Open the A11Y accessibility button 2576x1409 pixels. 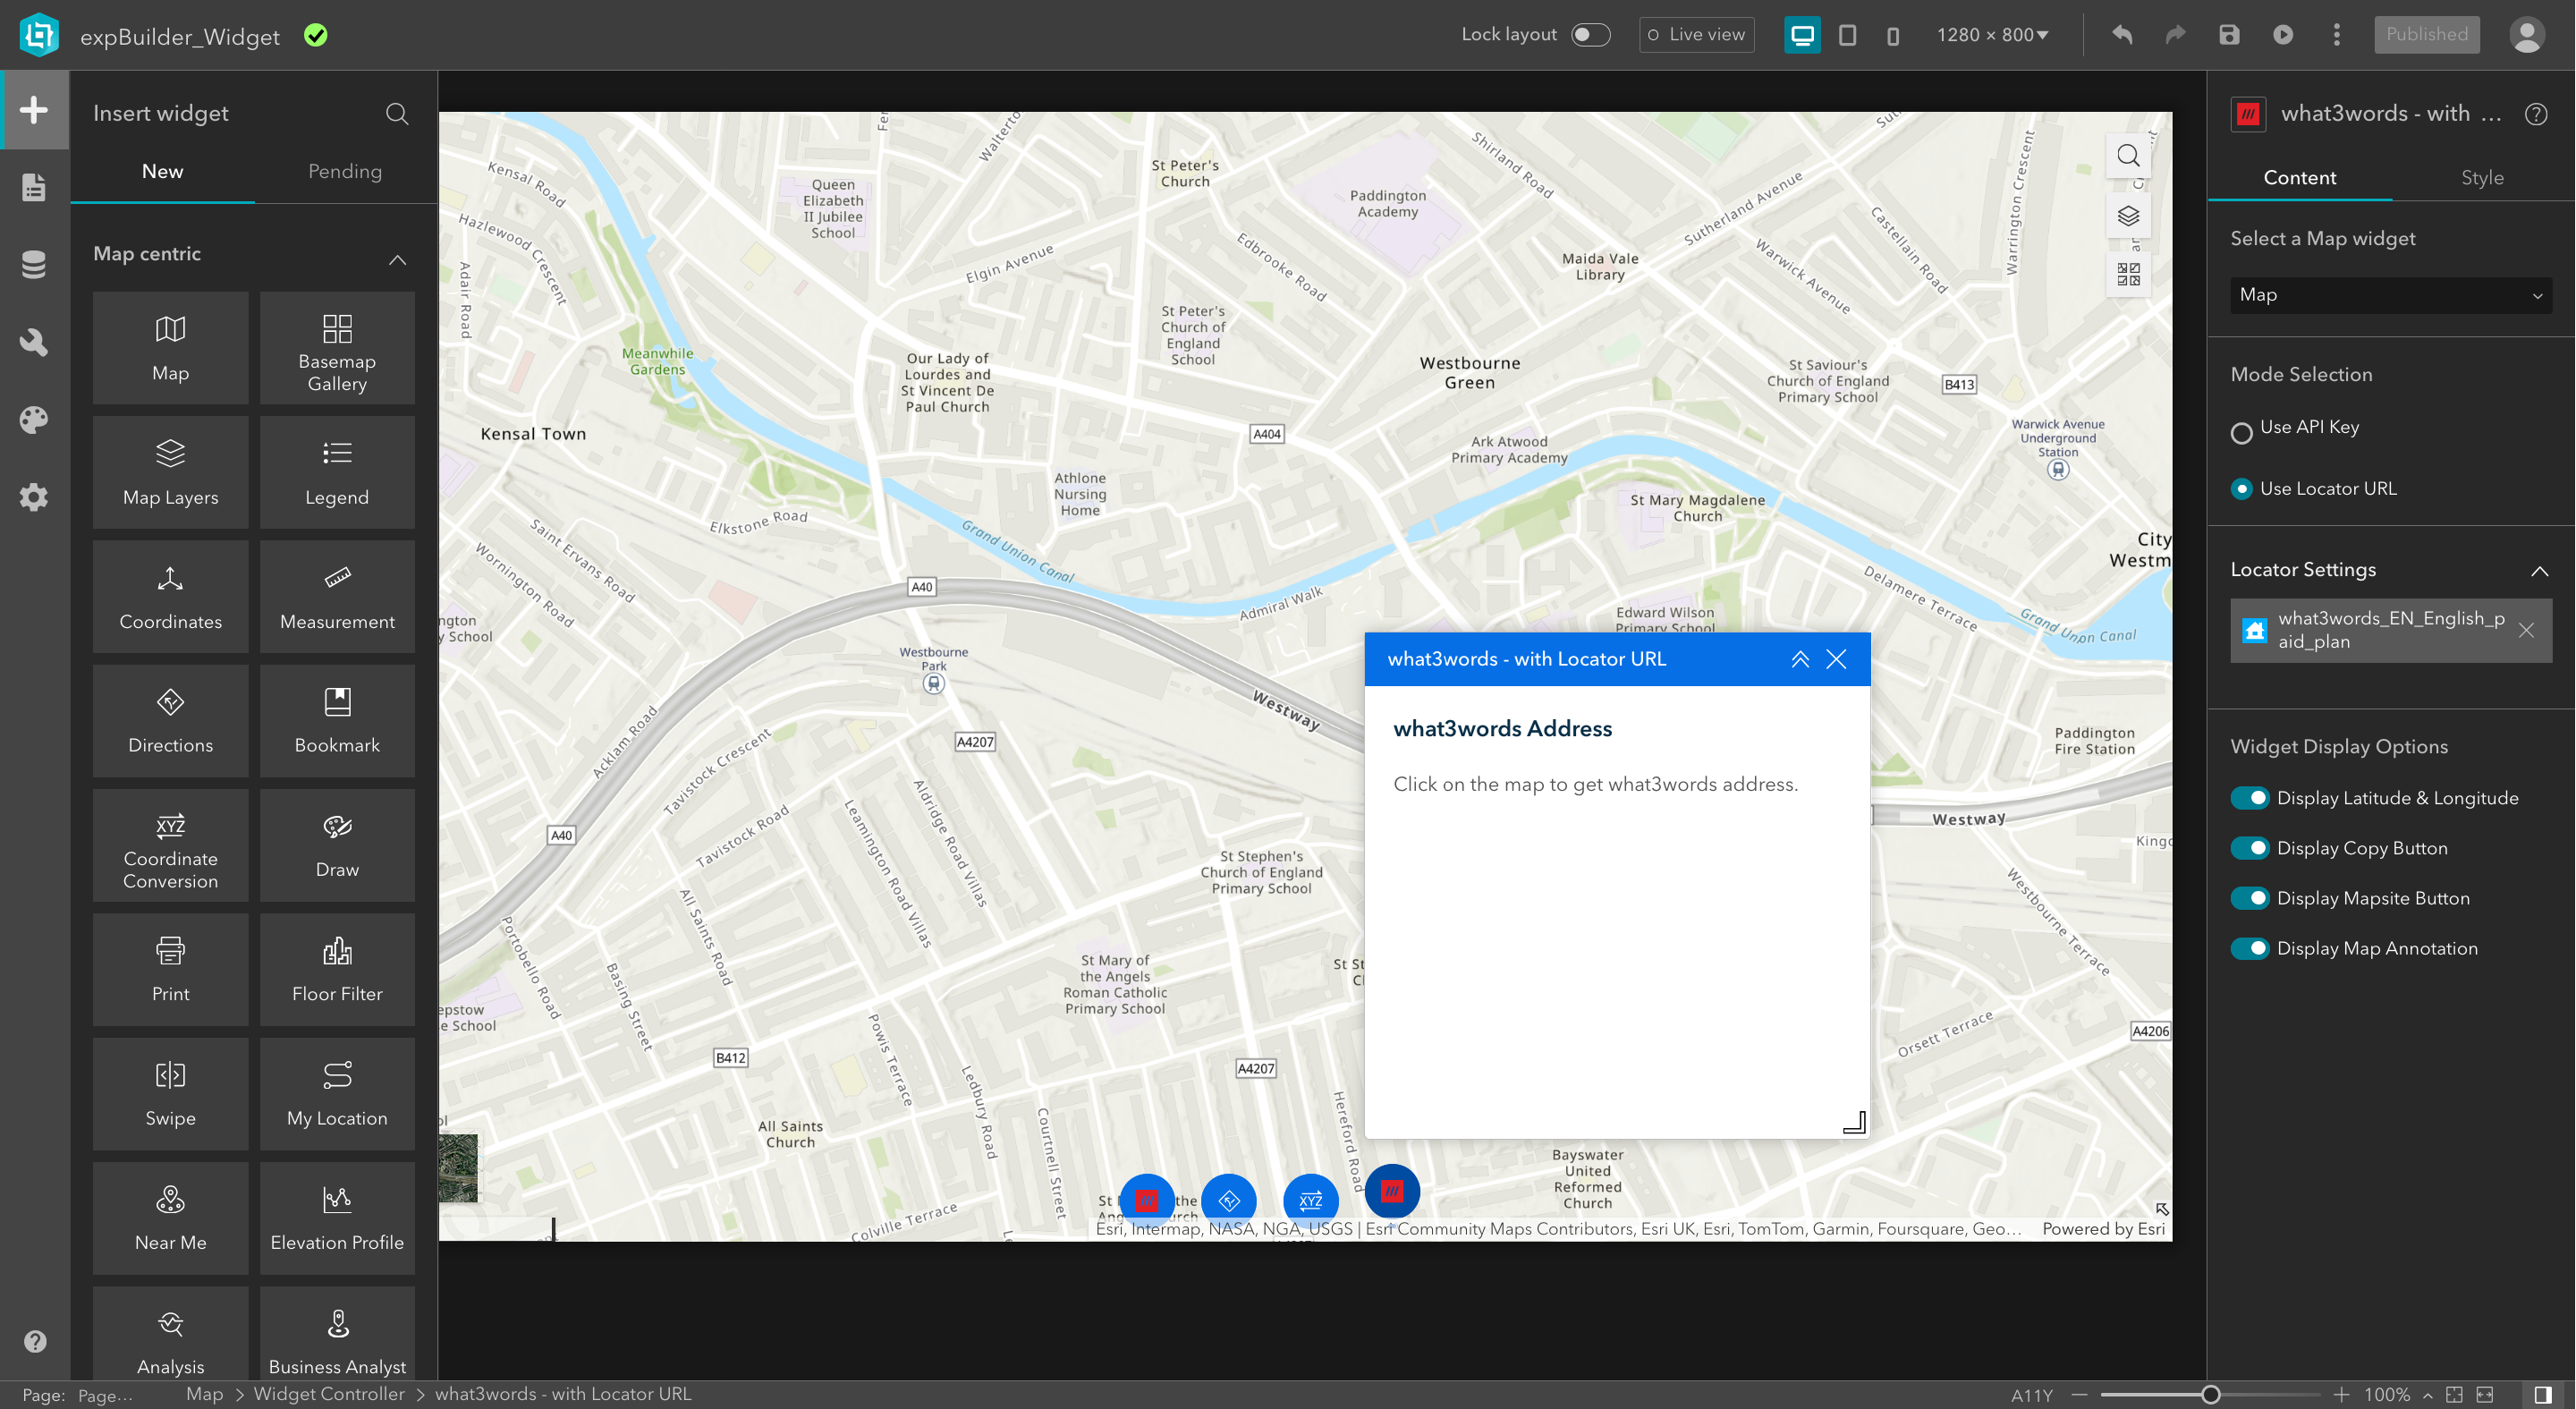2032,1395
